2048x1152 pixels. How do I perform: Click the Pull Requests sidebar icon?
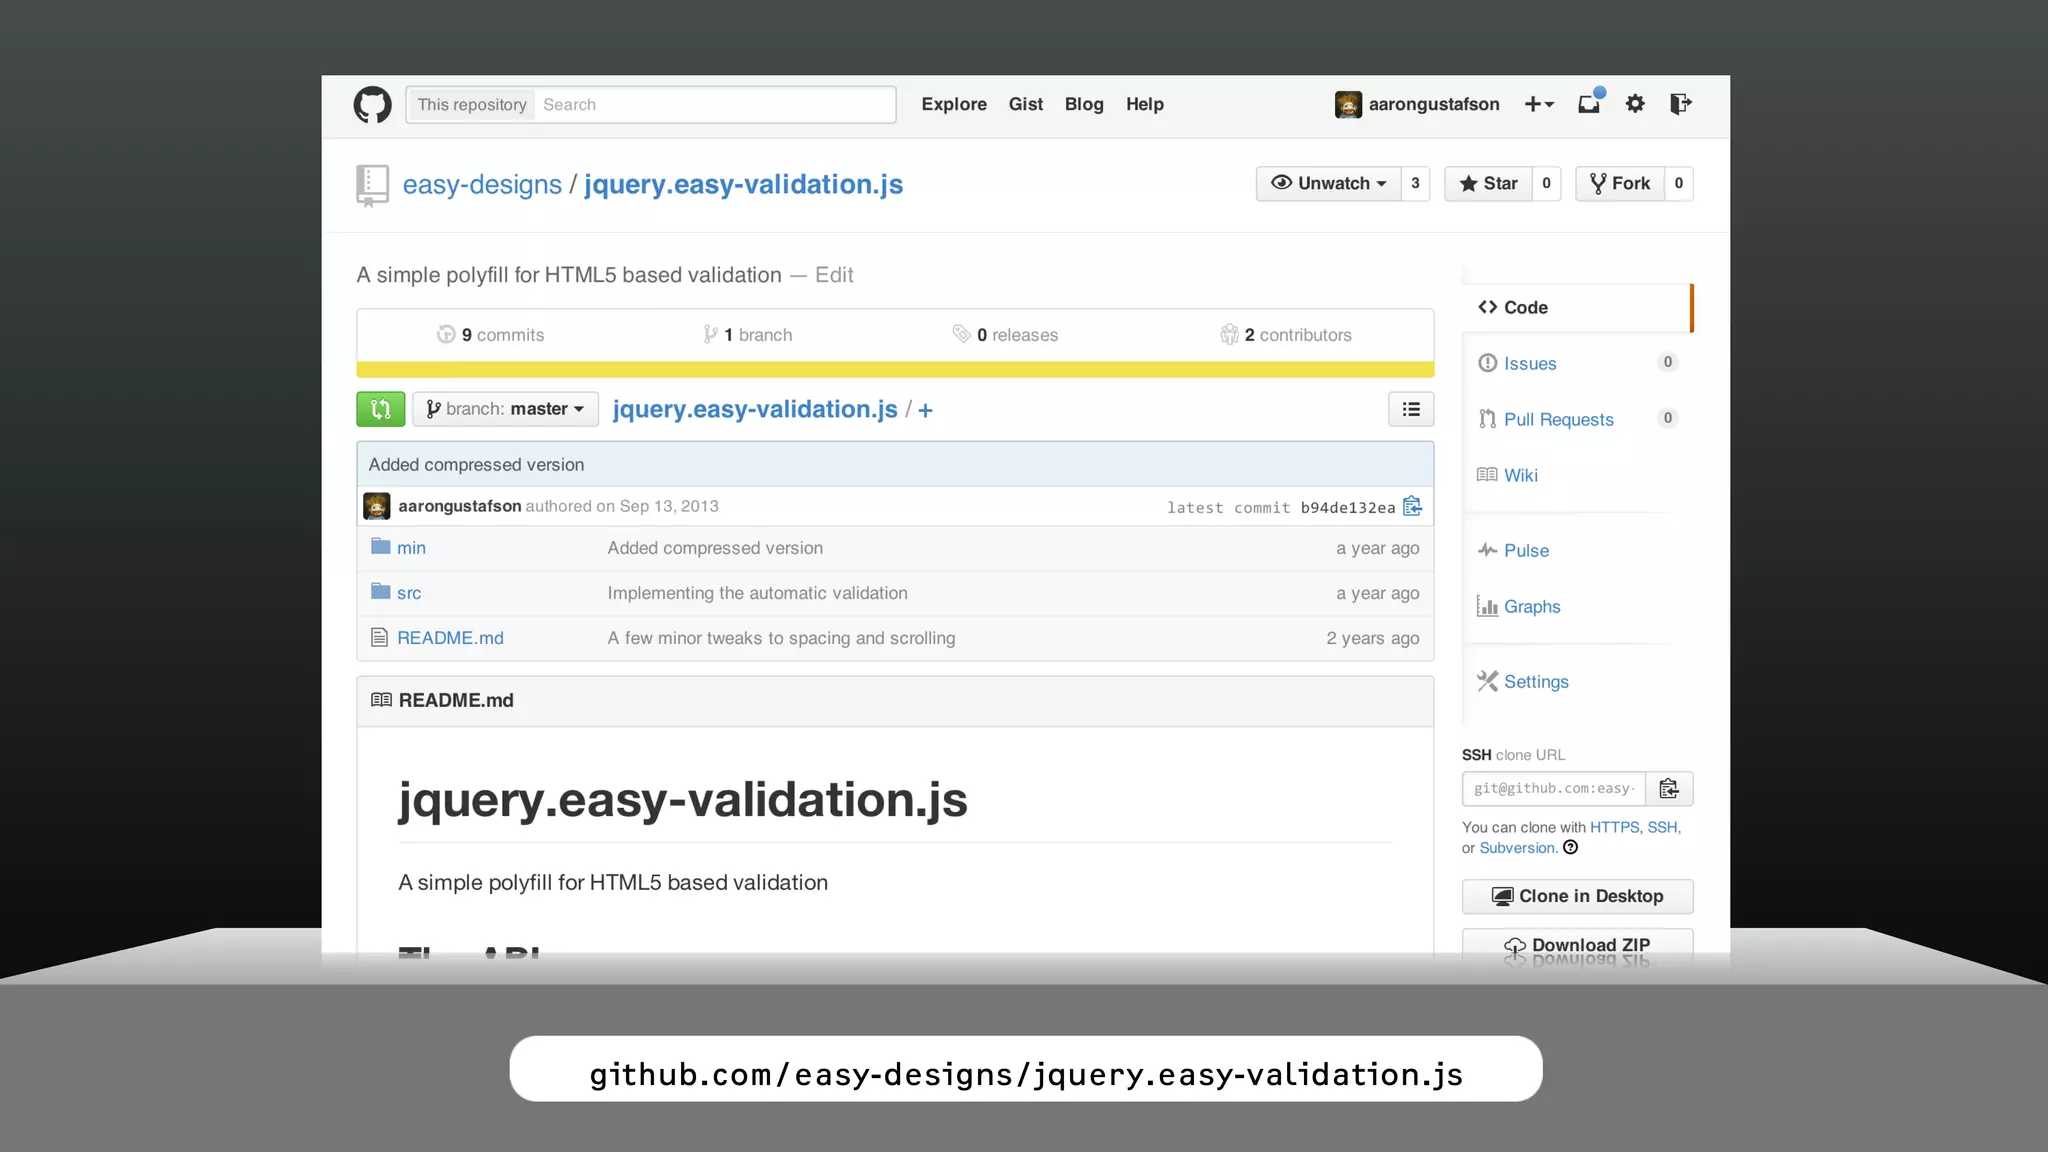(x=1488, y=419)
